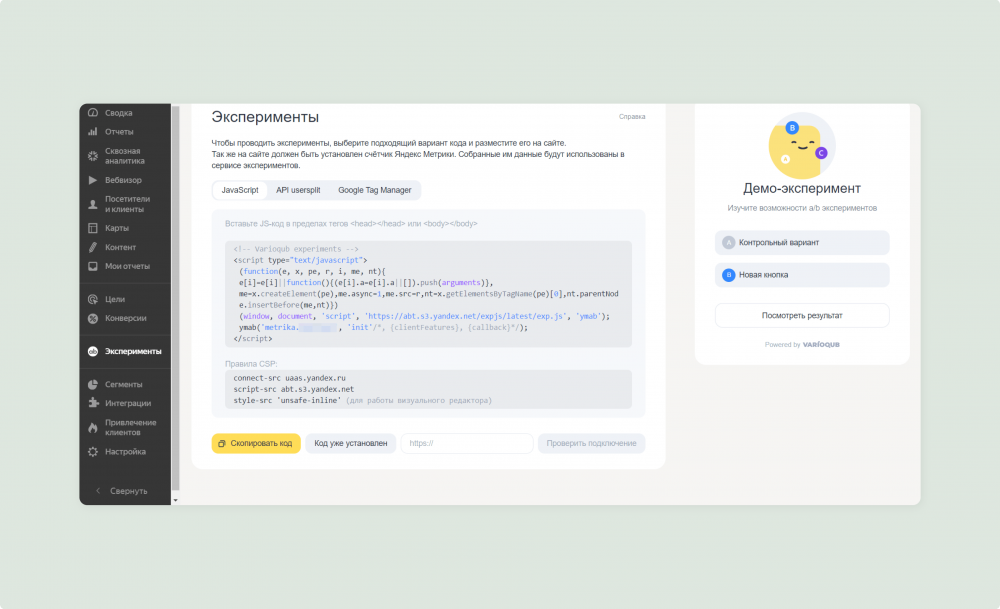The width and height of the screenshot is (1000, 609).
Task: Open the Вебвизор play icon
Action: pyautogui.click(x=92, y=180)
